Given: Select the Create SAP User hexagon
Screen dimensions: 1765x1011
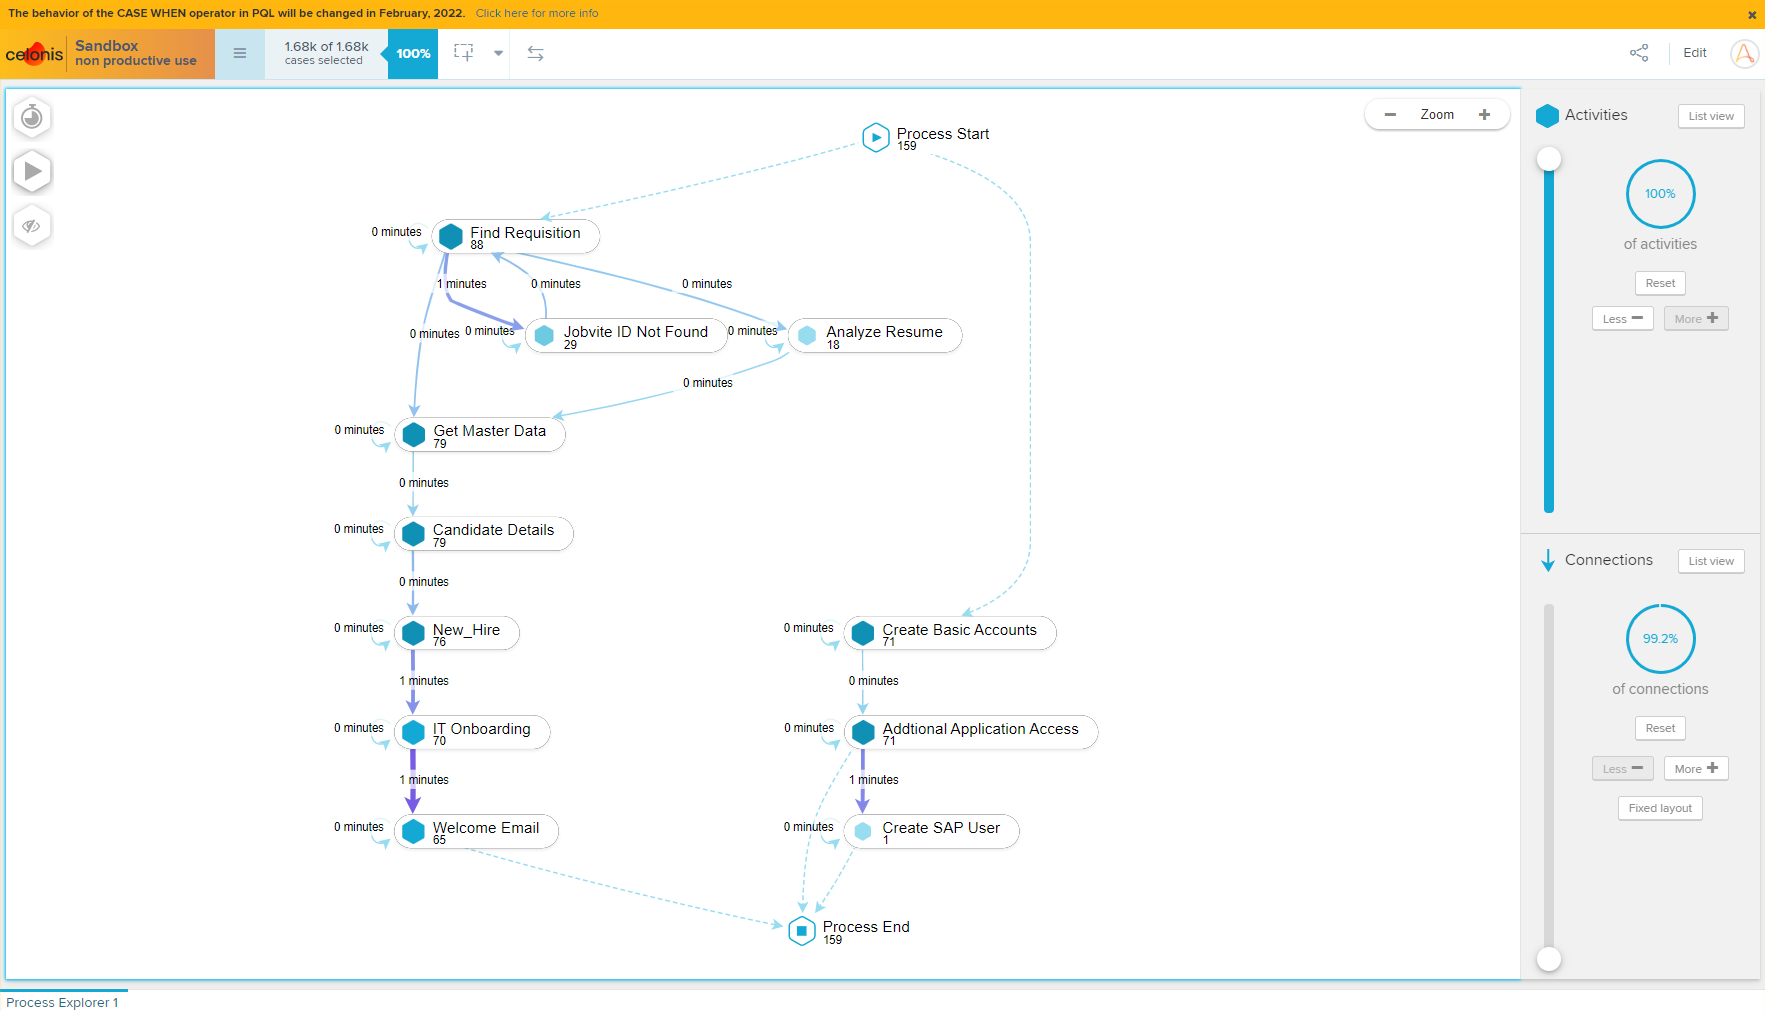Looking at the screenshot, I should pos(863,831).
